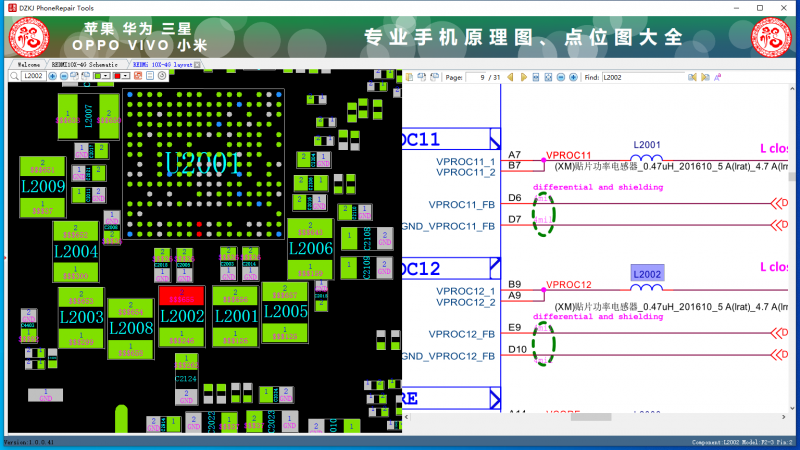Go to the previous schematic page arrow

[x=510, y=77]
